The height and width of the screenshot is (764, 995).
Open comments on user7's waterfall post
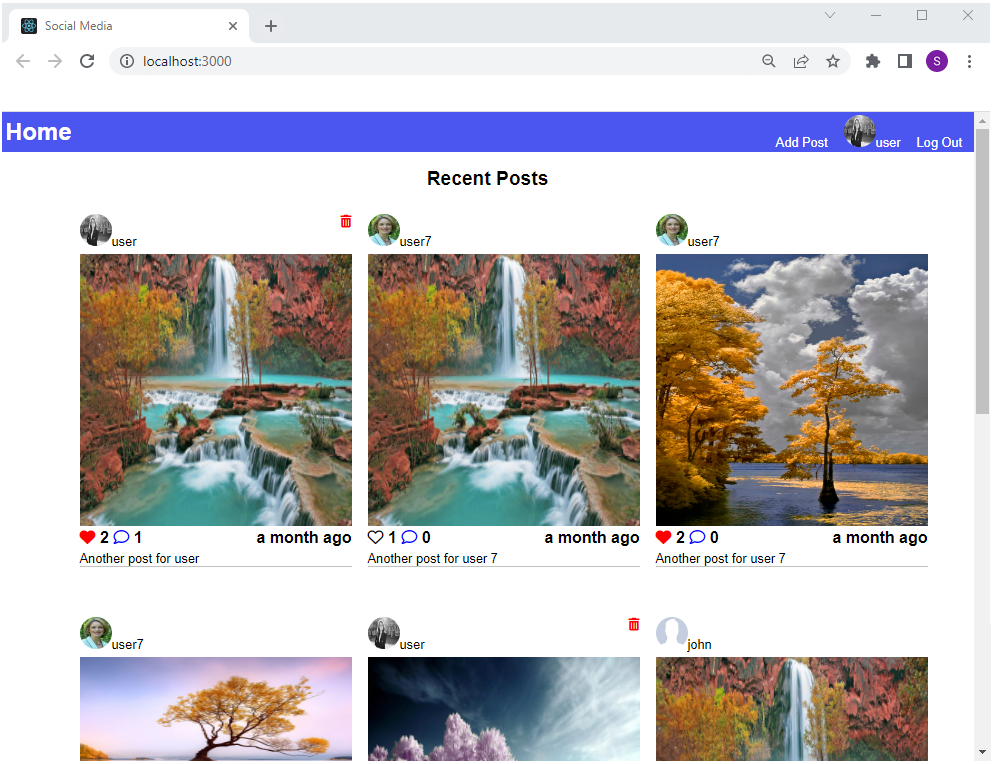[x=409, y=537]
